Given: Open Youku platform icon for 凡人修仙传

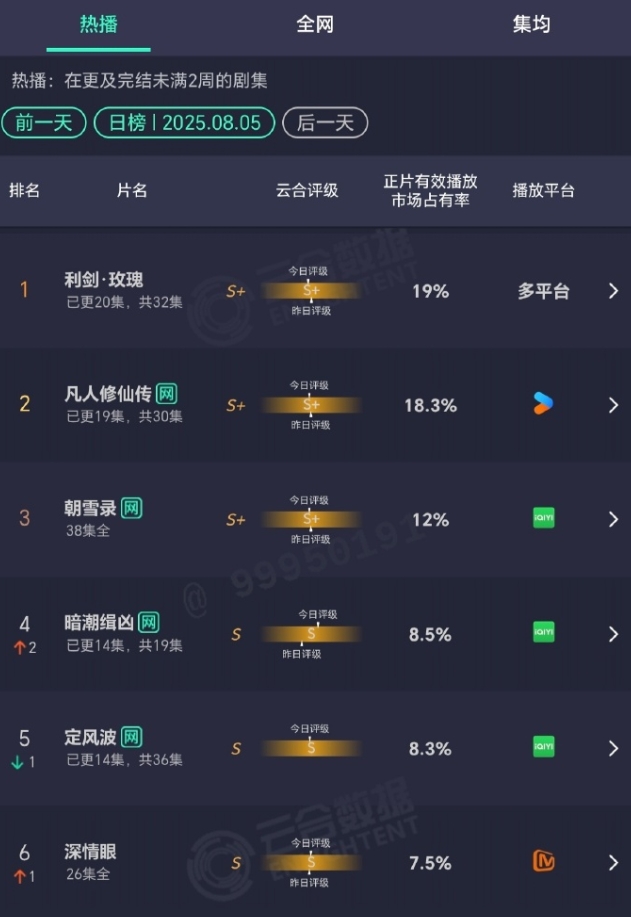Looking at the screenshot, I should (543, 404).
